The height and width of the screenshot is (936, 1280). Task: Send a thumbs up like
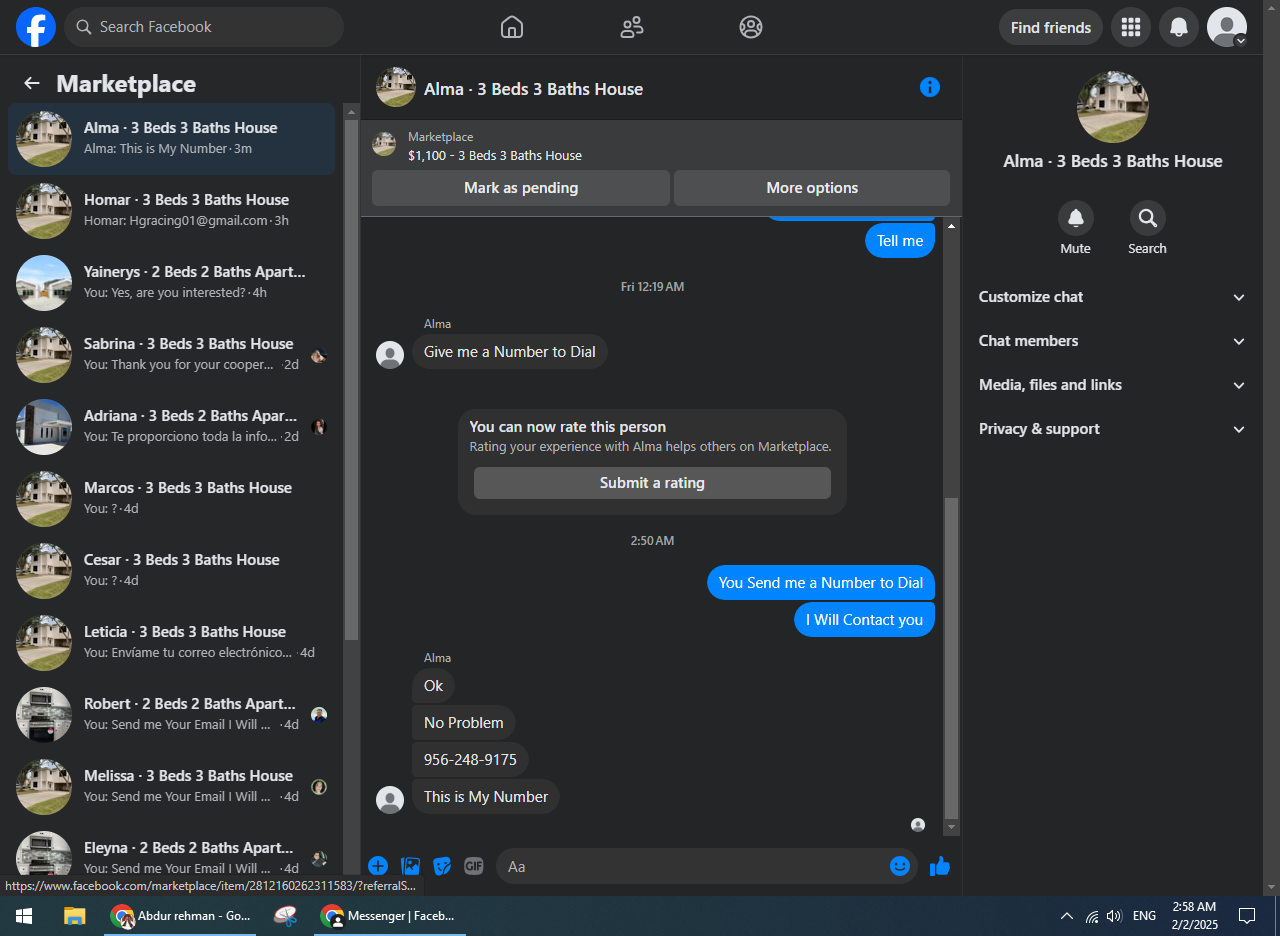click(x=940, y=866)
